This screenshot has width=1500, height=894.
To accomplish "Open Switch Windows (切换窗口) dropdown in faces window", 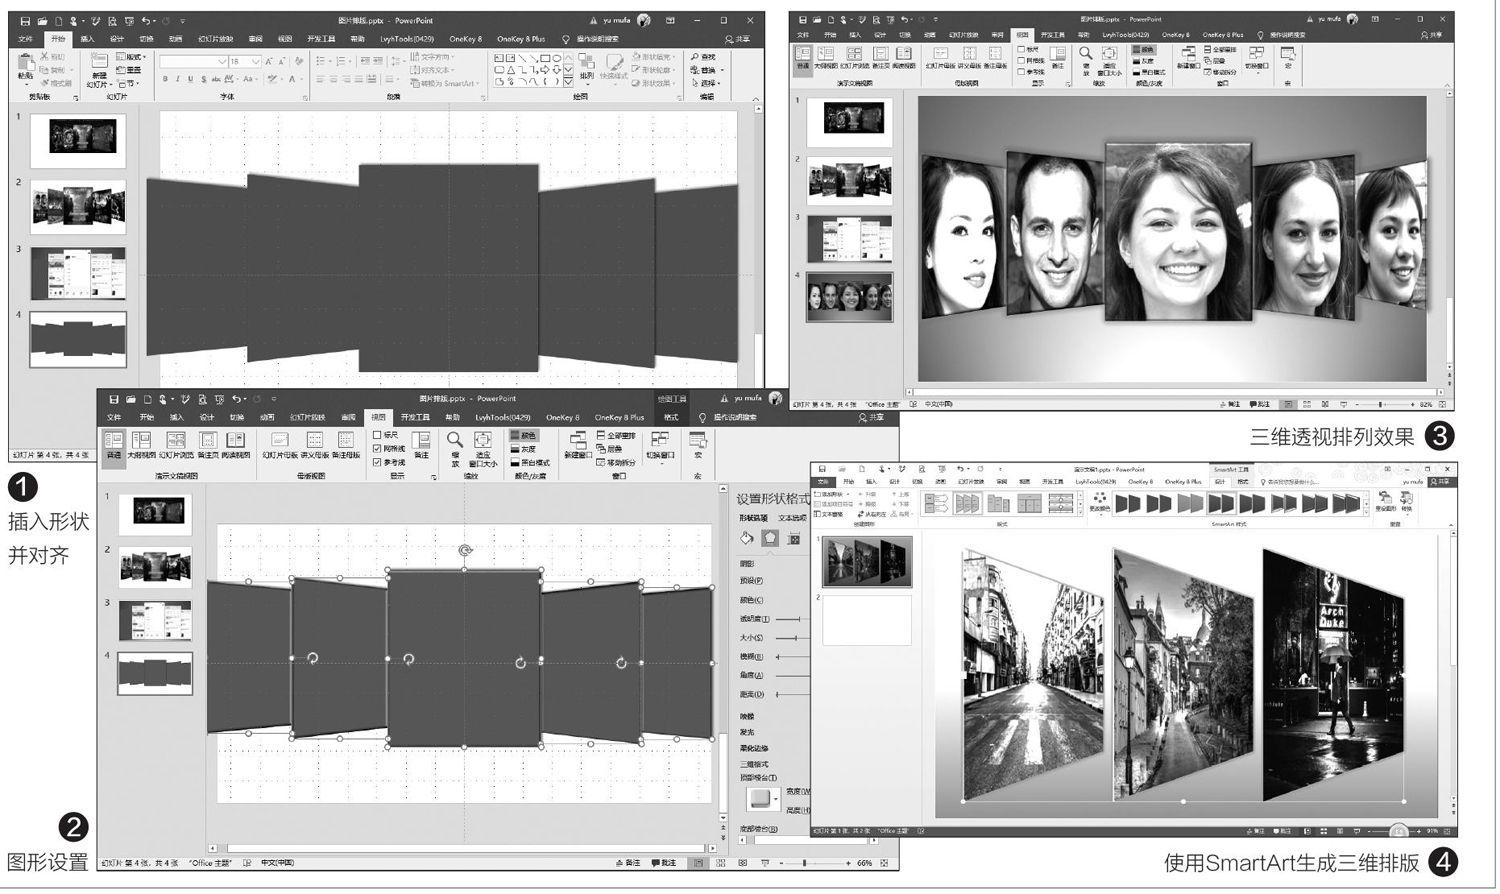I will pos(1257,60).
